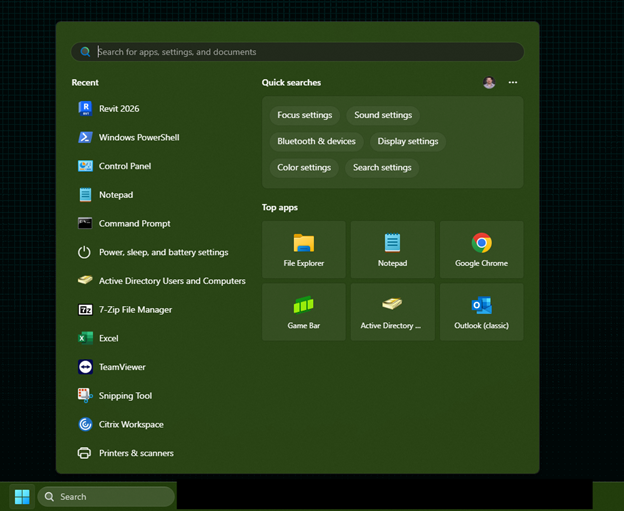Open Command Prompt icon
This screenshot has height=511, width=624.
tap(85, 223)
